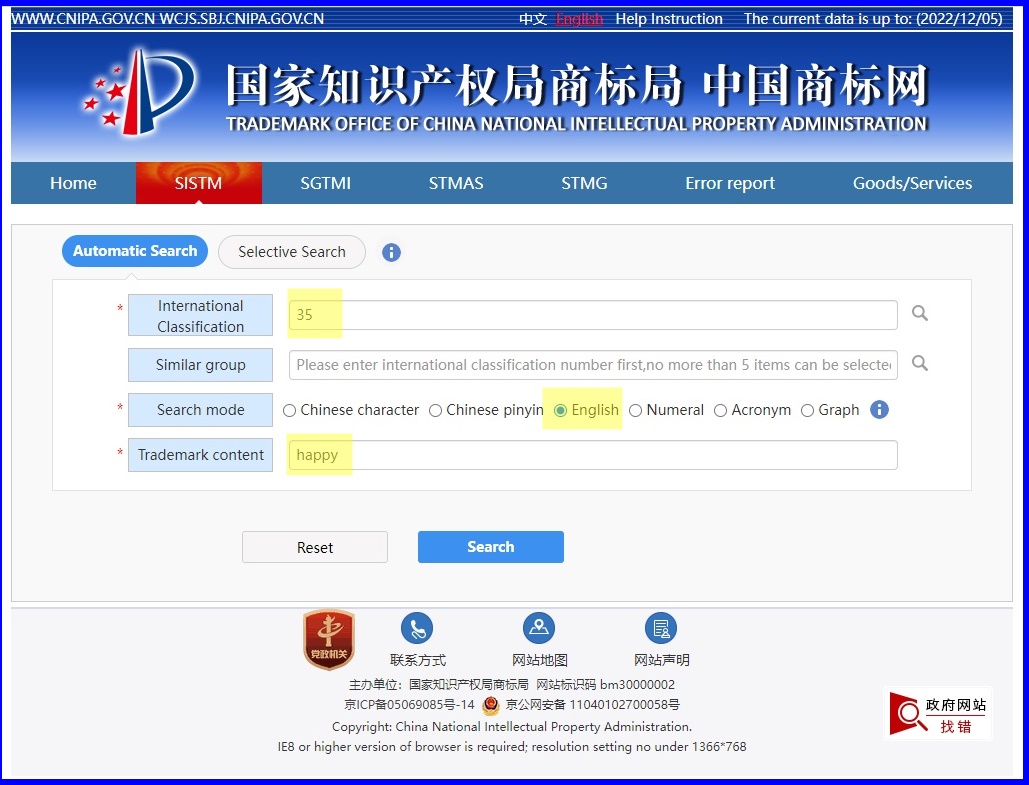Click the 京ICP备05069085号-14 link

[x=410, y=705]
